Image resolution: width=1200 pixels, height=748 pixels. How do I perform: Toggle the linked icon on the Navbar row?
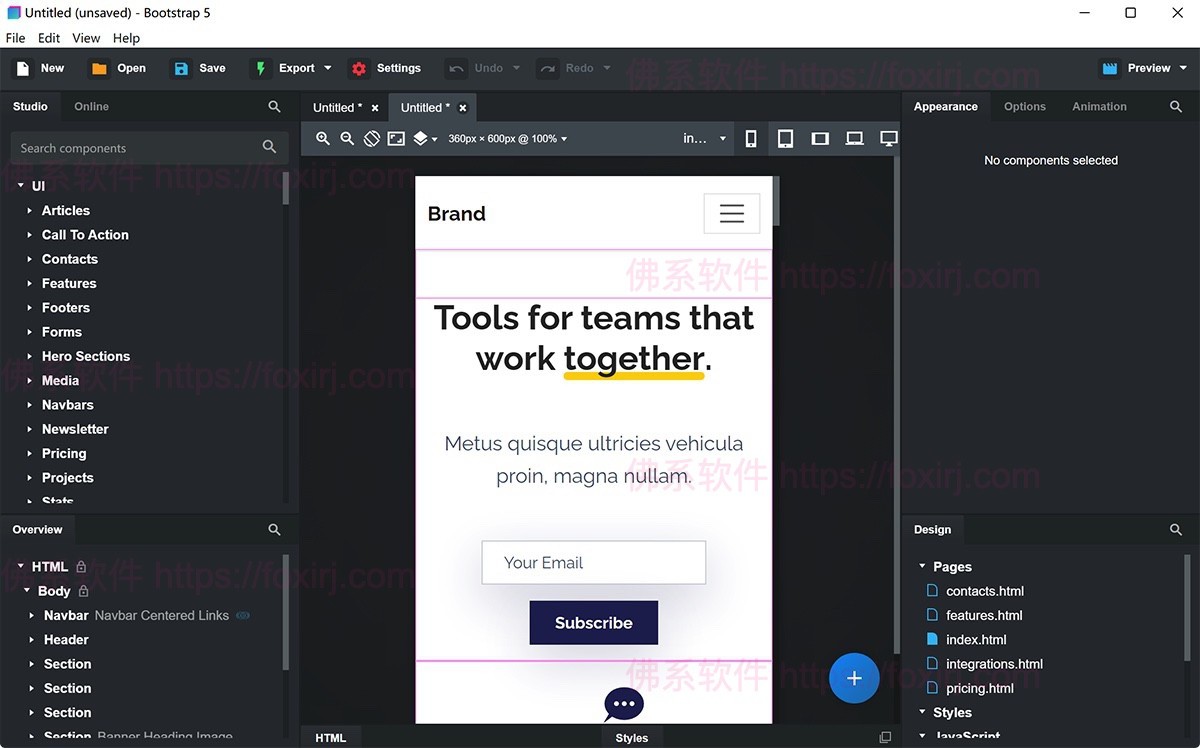[242, 616]
